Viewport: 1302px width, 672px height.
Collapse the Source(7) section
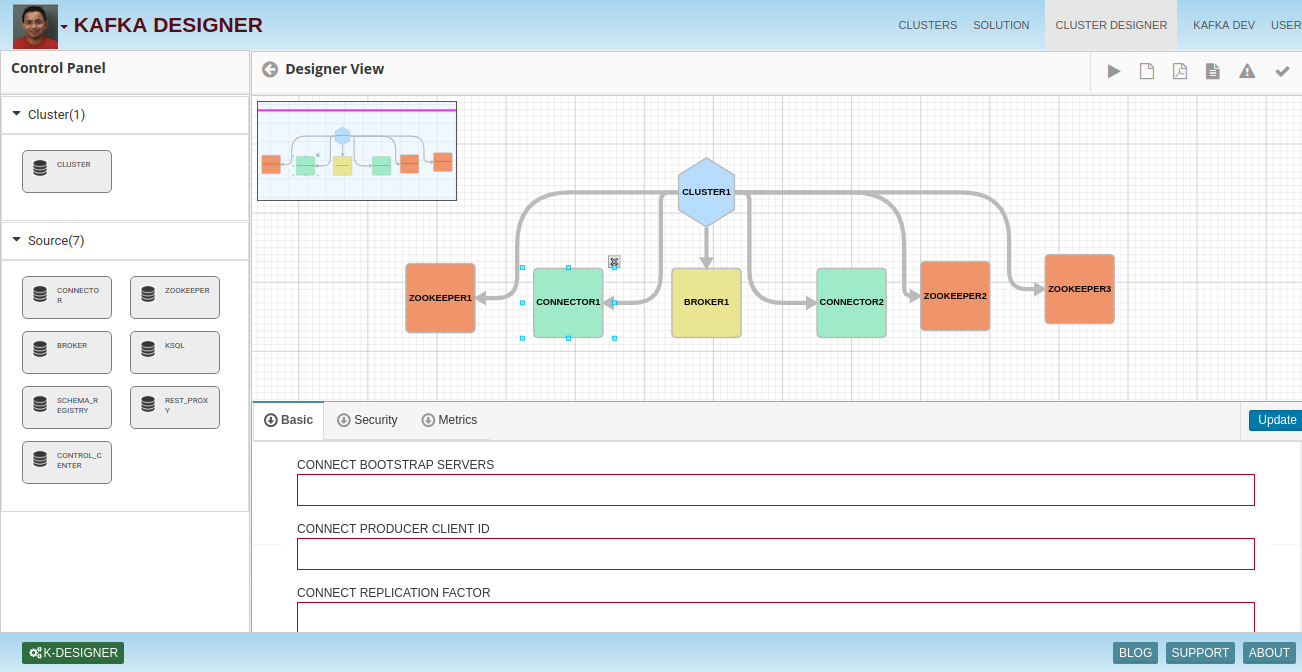click(x=17, y=240)
